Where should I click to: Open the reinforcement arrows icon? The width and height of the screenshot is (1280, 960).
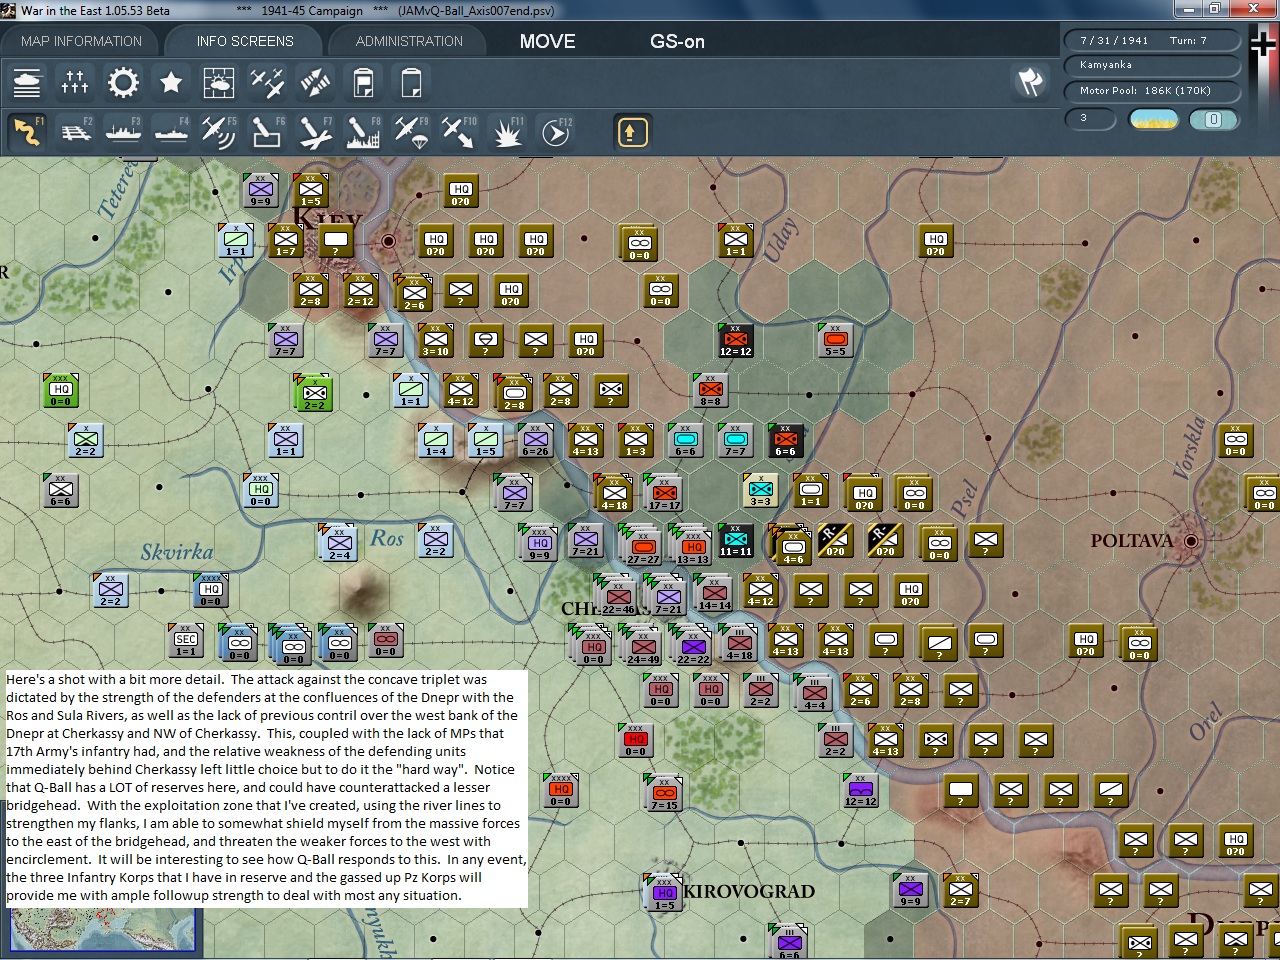point(315,82)
